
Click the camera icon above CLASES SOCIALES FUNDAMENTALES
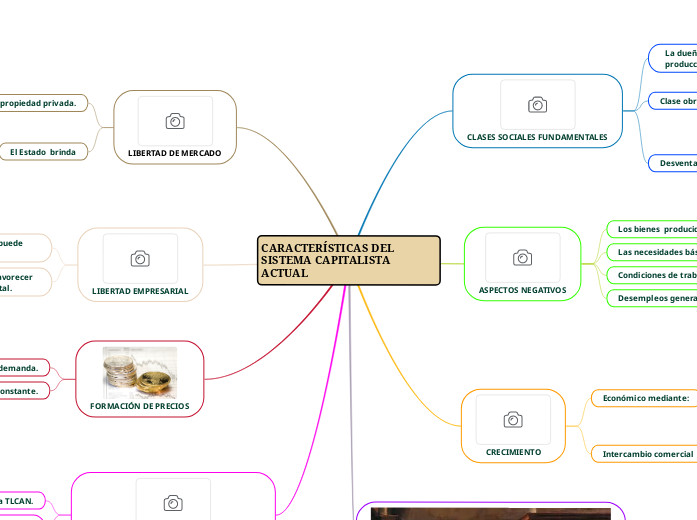tap(537, 105)
